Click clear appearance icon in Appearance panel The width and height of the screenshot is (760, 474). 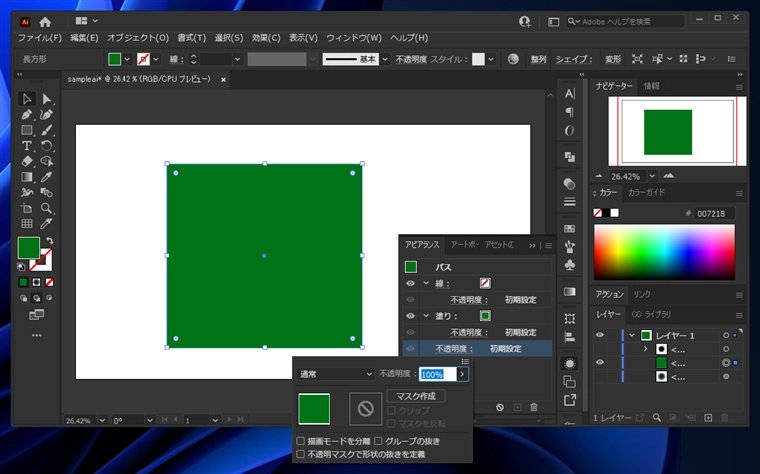(500, 407)
